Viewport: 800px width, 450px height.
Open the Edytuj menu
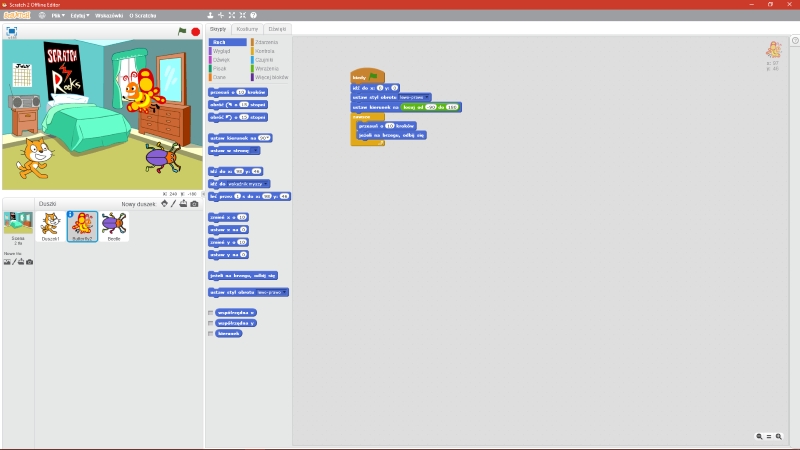click(80, 15)
